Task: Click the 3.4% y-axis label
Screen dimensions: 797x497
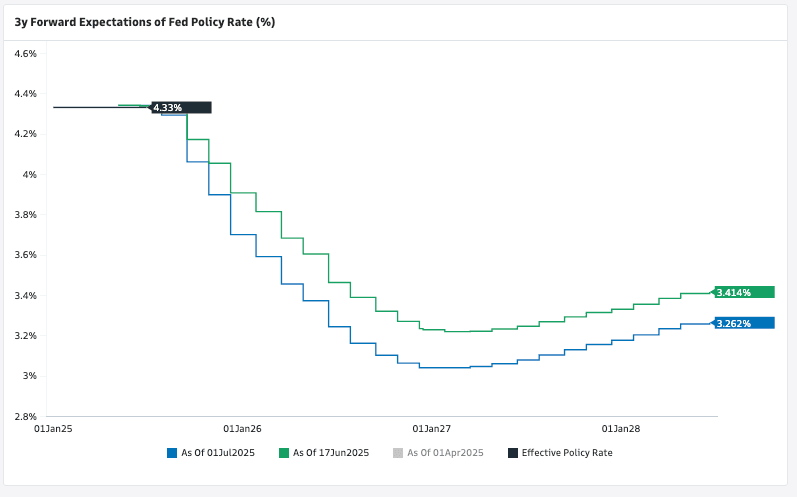Action: click(26, 295)
